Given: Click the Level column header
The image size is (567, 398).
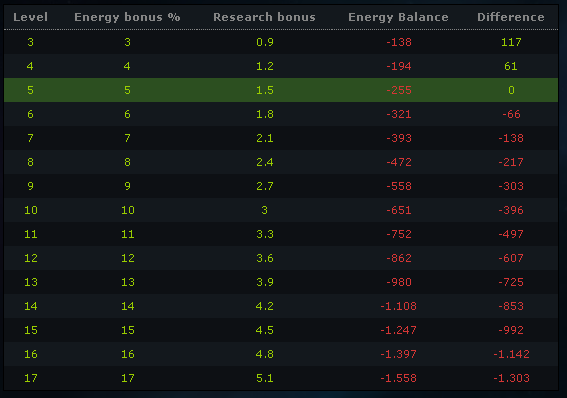Looking at the screenshot, I should [x=30, y=17].
